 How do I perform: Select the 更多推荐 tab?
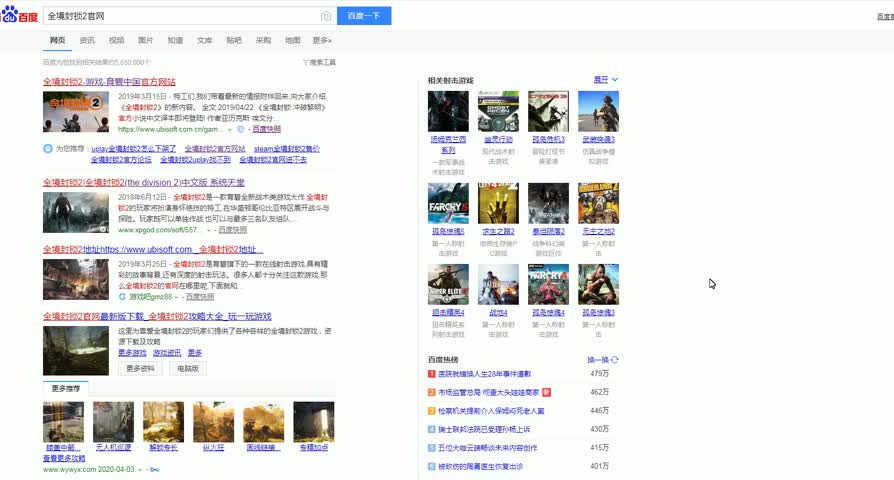click(66, 387)
